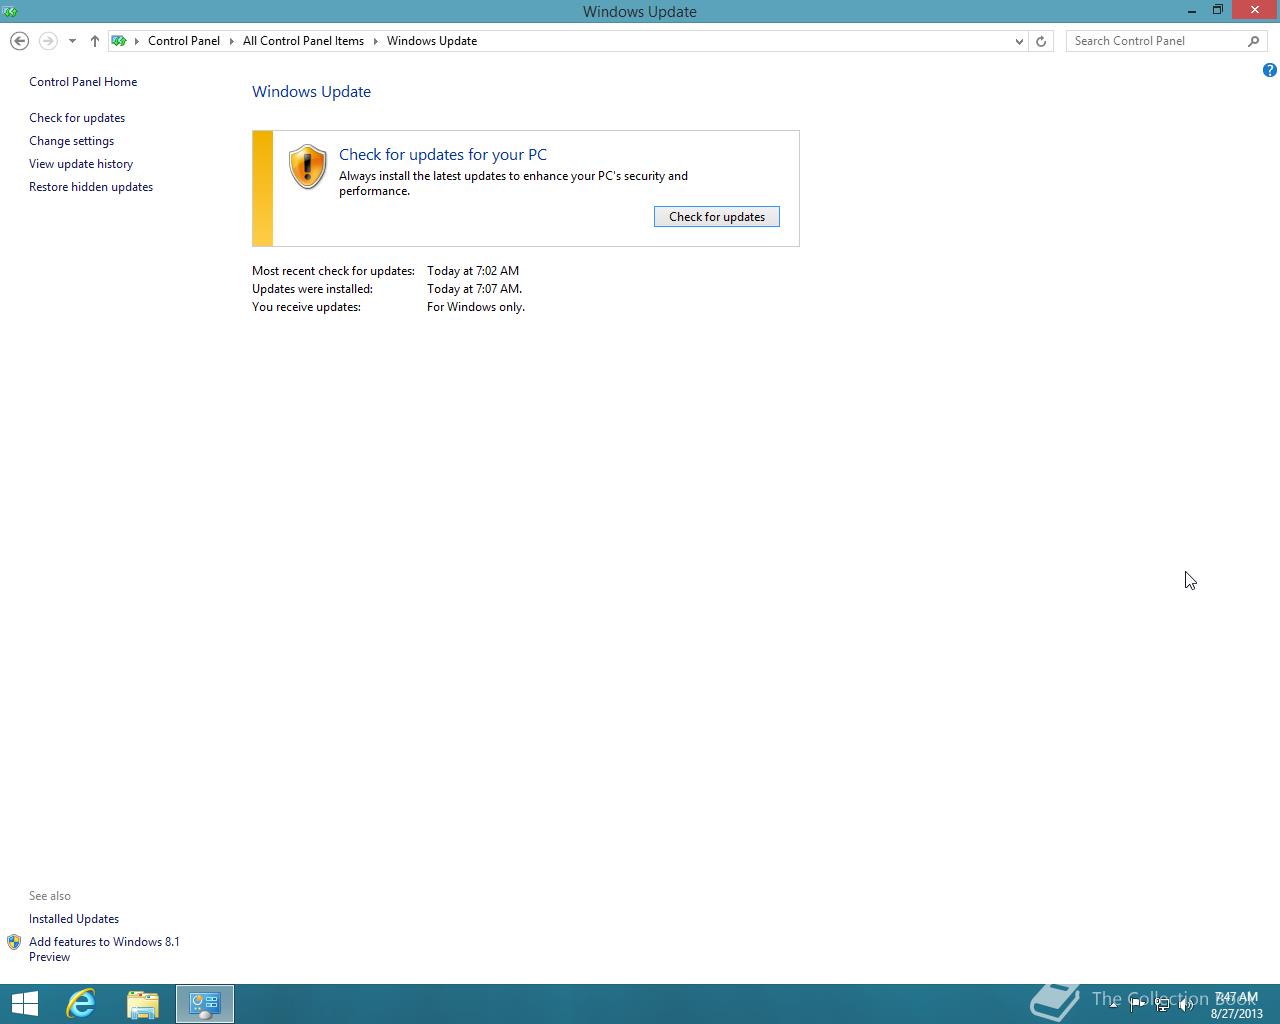Open the blue help question mark

click(1269, 70)
